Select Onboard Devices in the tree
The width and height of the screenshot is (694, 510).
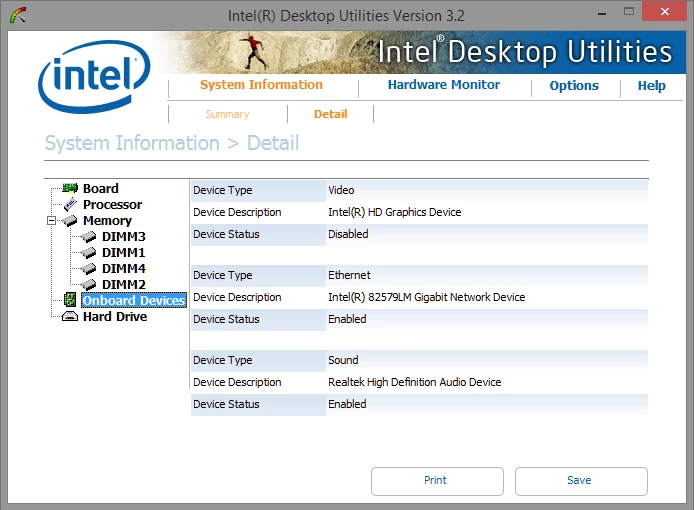(134, 300)
